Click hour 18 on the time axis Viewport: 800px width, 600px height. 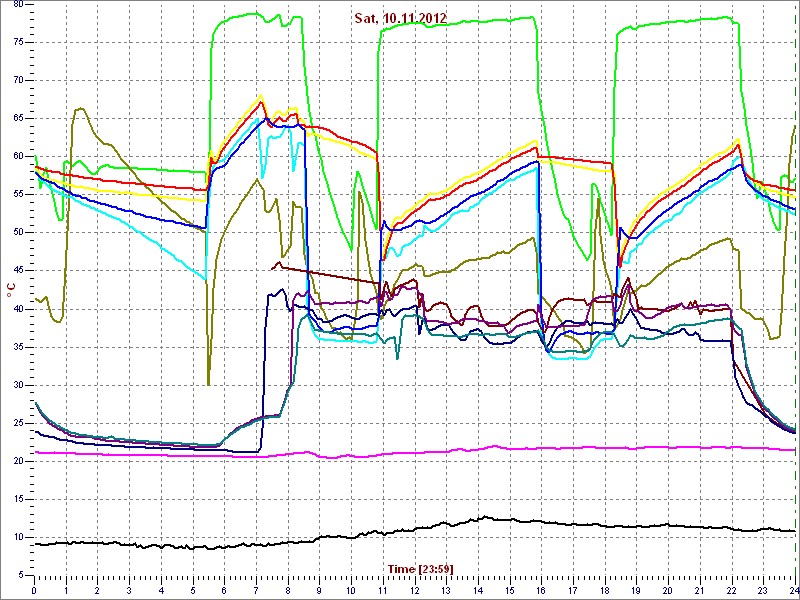pyautogui.click(x=605, y=589)
